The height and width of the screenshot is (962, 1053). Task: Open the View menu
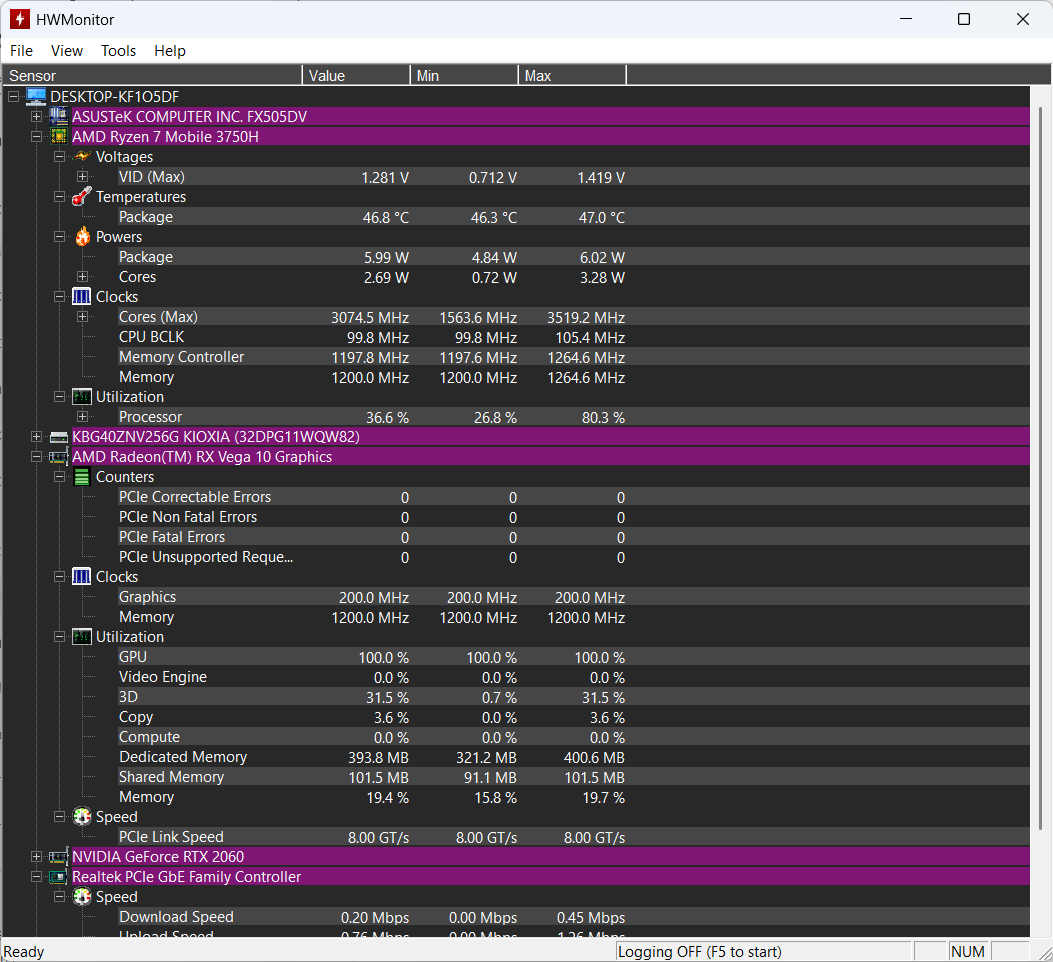tap(66, 51)
